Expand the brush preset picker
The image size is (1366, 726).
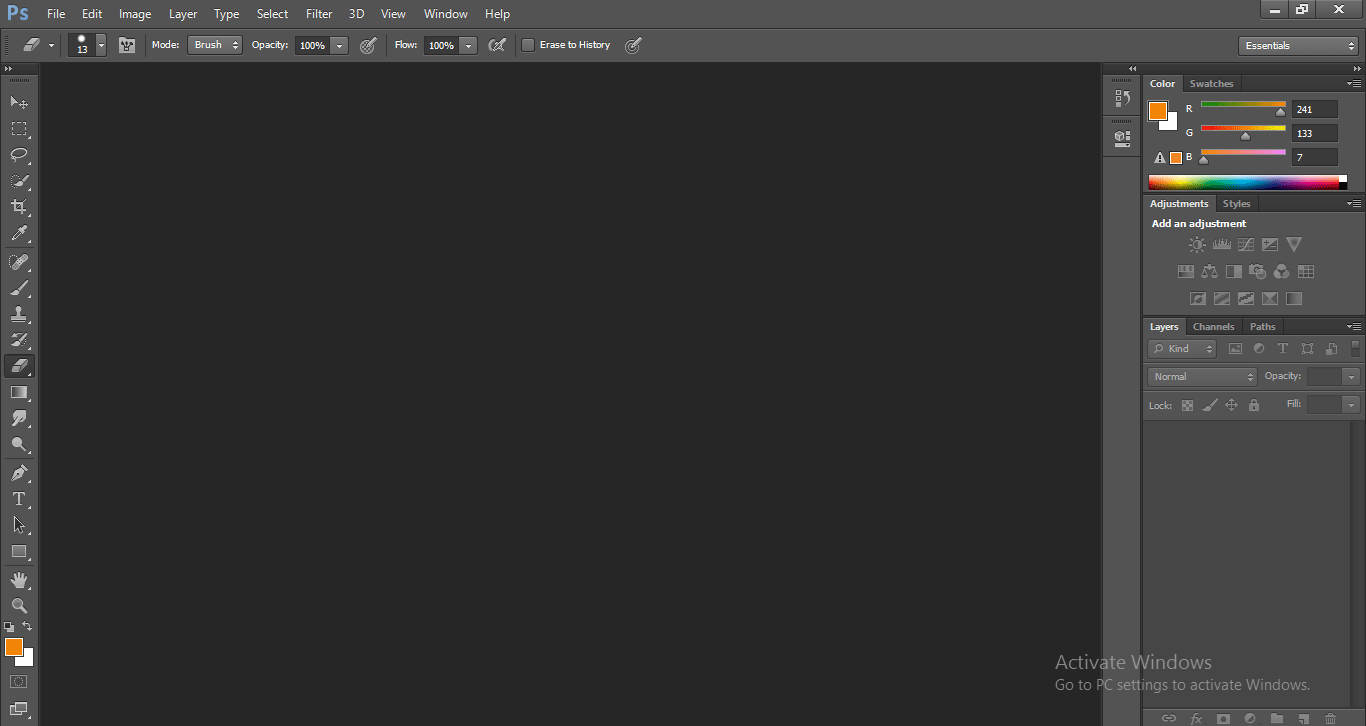100,45
